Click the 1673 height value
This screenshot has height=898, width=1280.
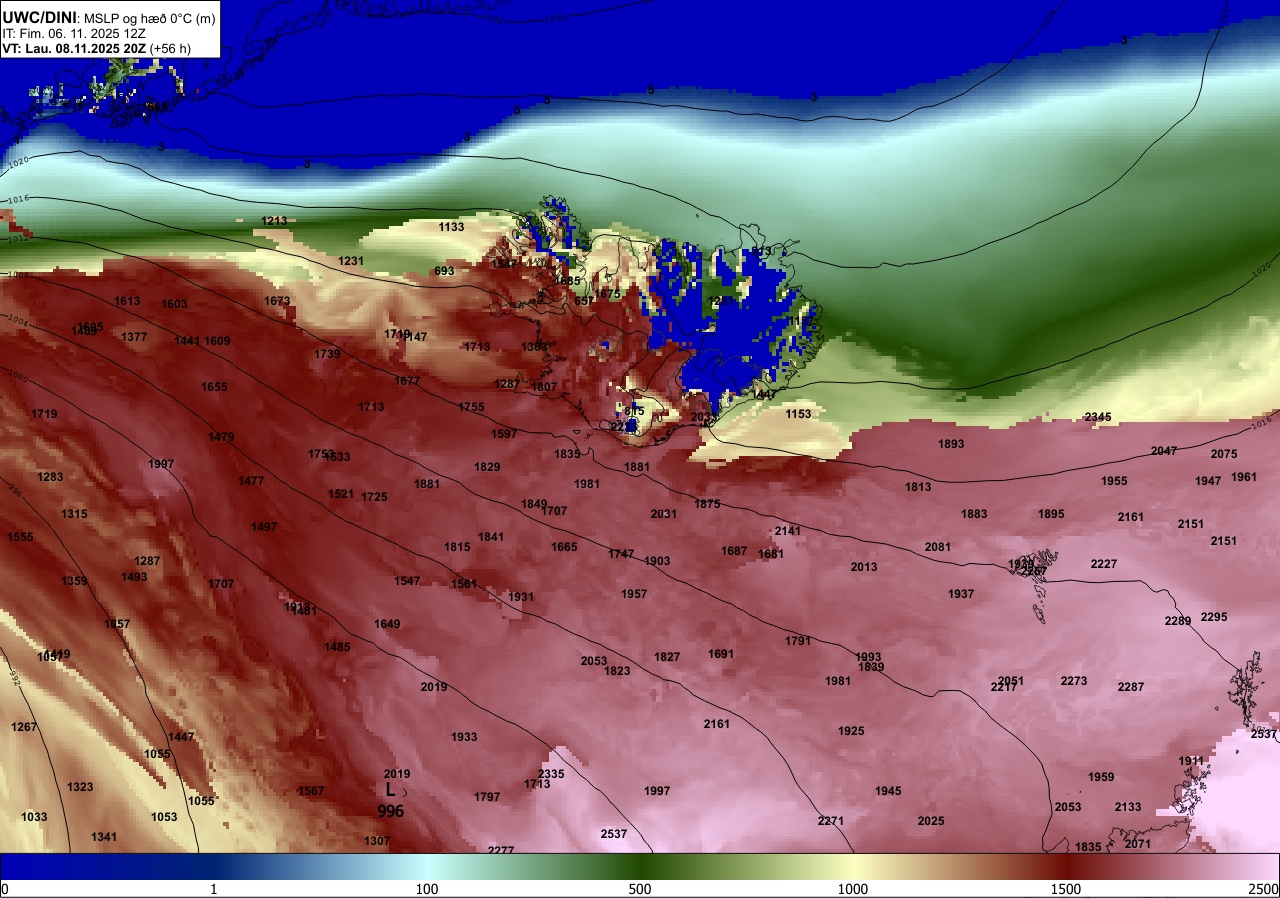tap(277, 301)
